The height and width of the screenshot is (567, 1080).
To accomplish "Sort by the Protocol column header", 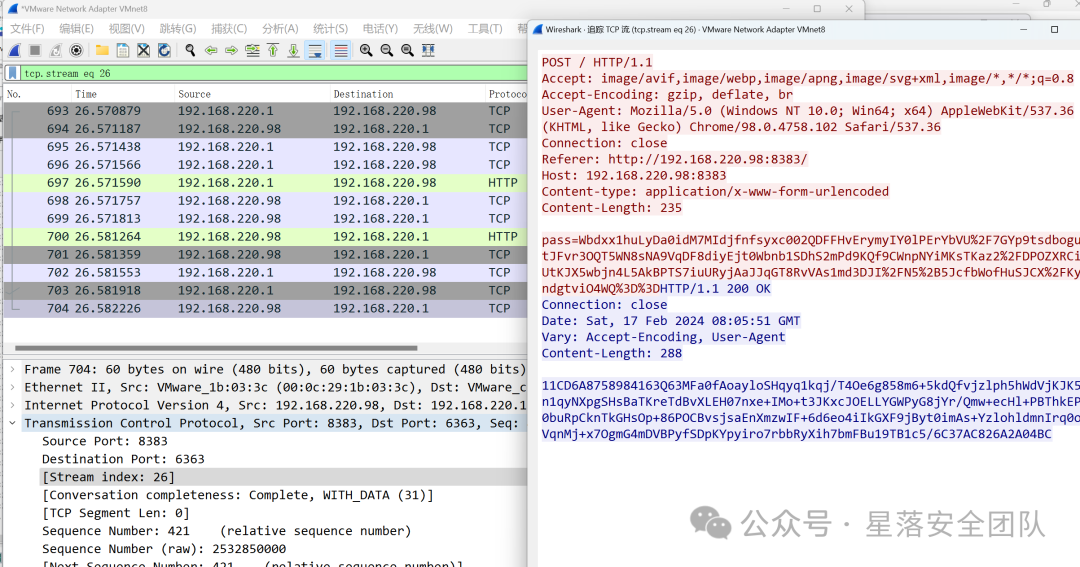I will (506, 94).
